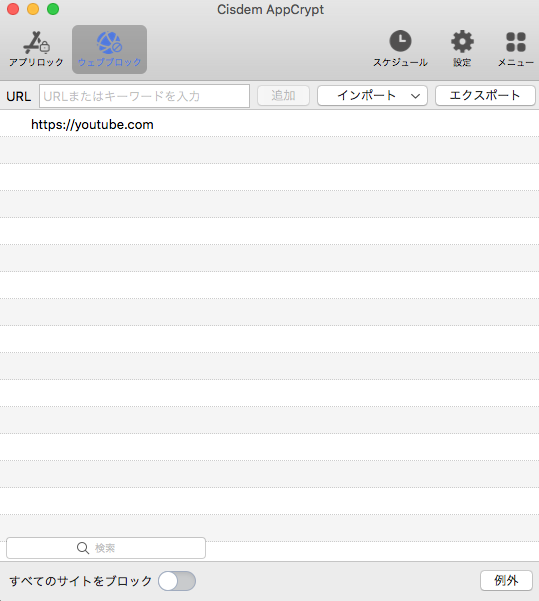Open the 例外 exceptions button

click(506, 581)
